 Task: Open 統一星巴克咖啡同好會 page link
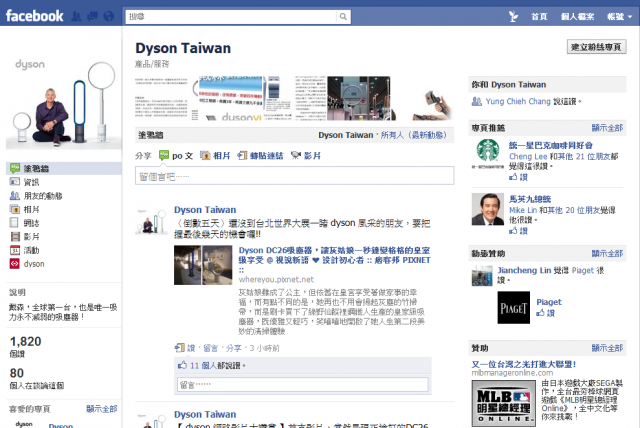pyautogui.click(x=551, y=145)
